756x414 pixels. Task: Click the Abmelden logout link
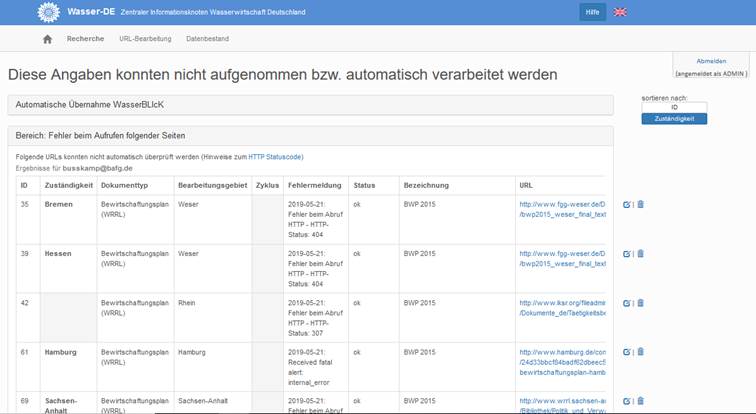711,61
